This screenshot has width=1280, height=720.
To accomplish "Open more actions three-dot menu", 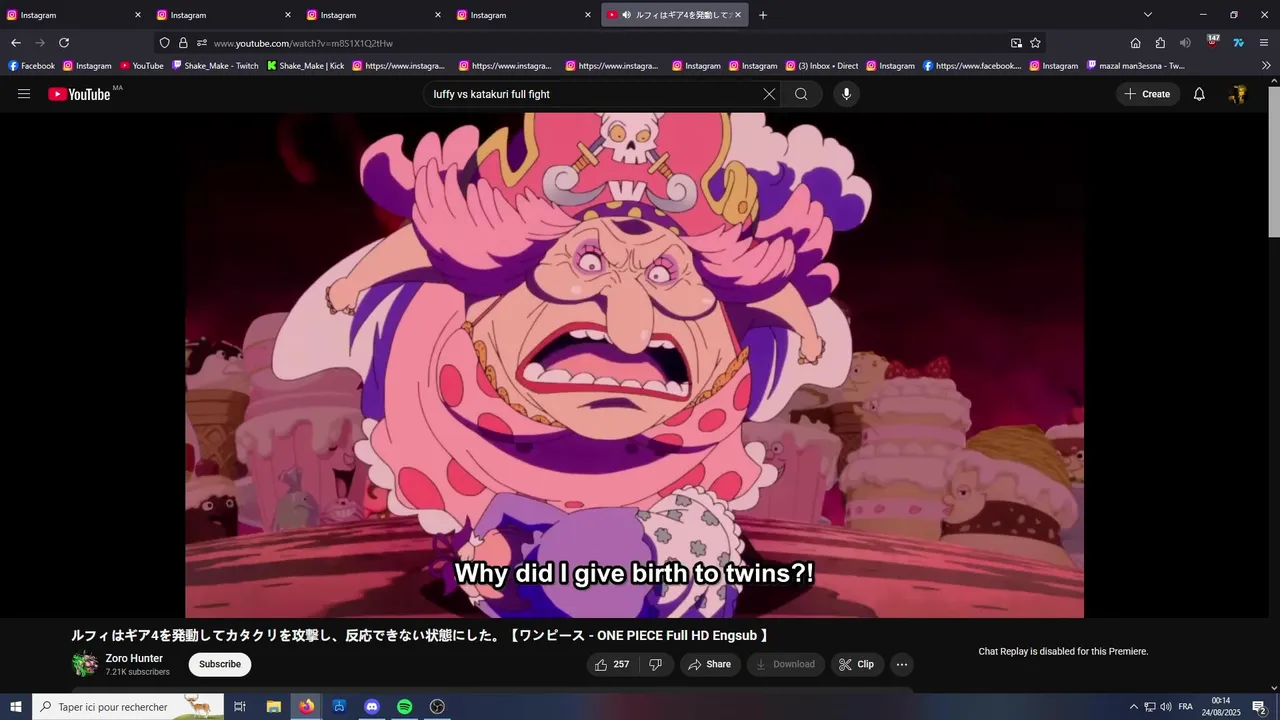I will 902,664.
